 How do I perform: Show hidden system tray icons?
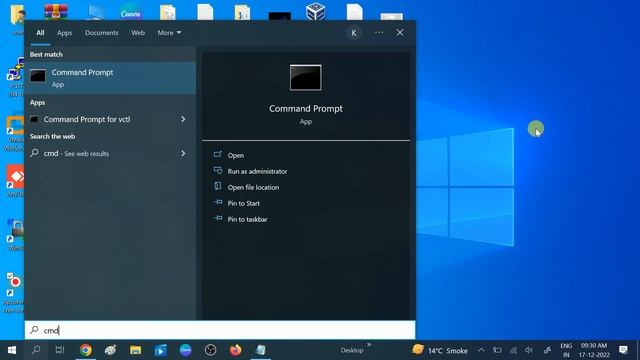pos(481,350)
